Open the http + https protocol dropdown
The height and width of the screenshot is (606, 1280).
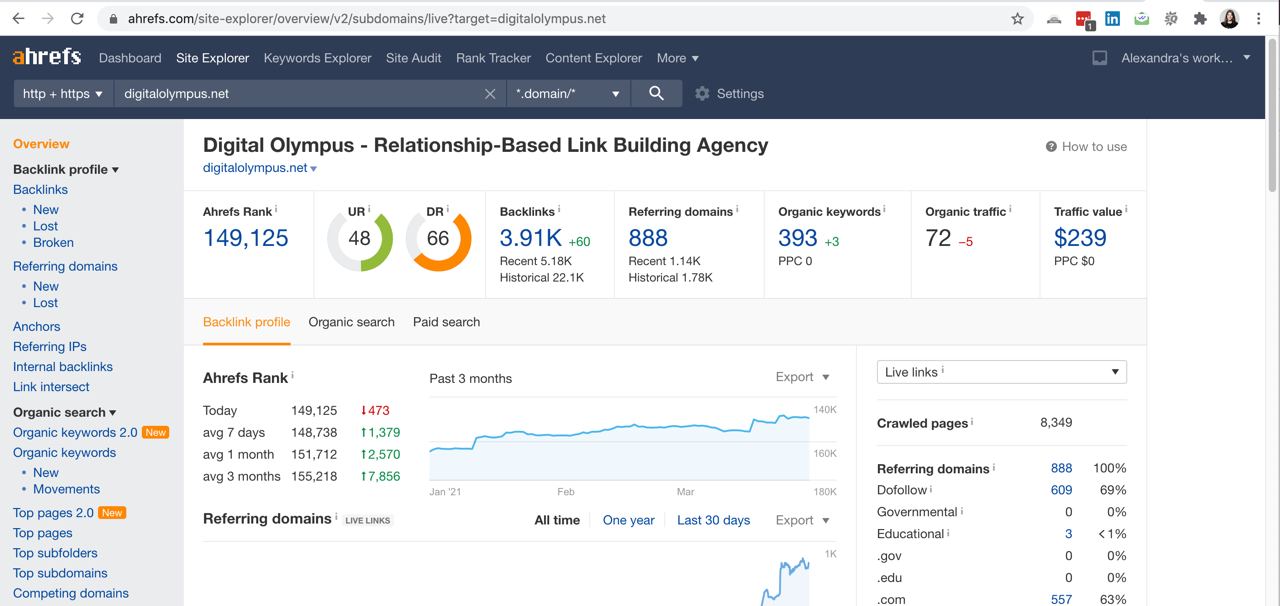click(62, 93)
